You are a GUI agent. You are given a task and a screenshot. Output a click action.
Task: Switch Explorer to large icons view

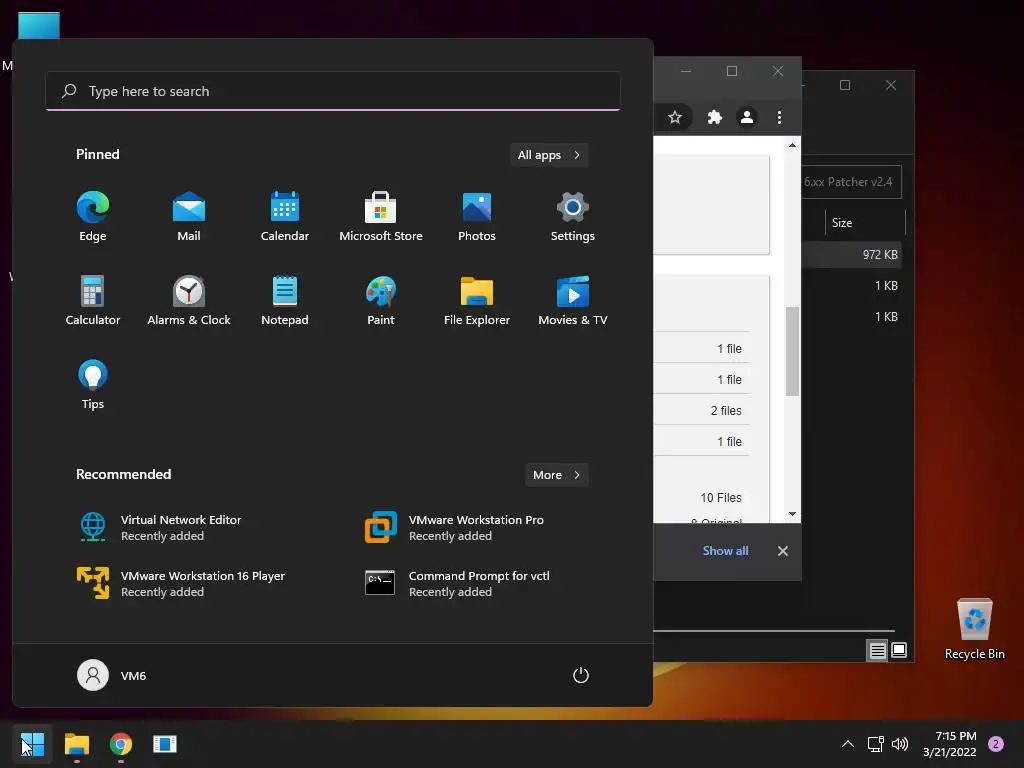tap(899, 650)
